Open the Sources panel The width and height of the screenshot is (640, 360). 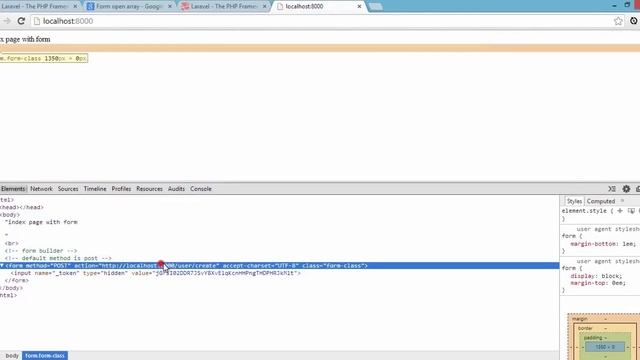point(68,189)
